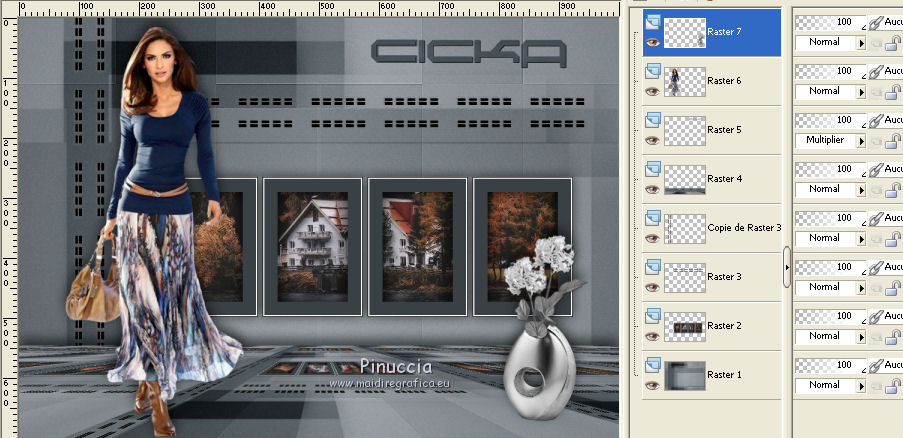
Task: Click the raster layer type icon of Raster 1
Action: (x=652, y=365)
